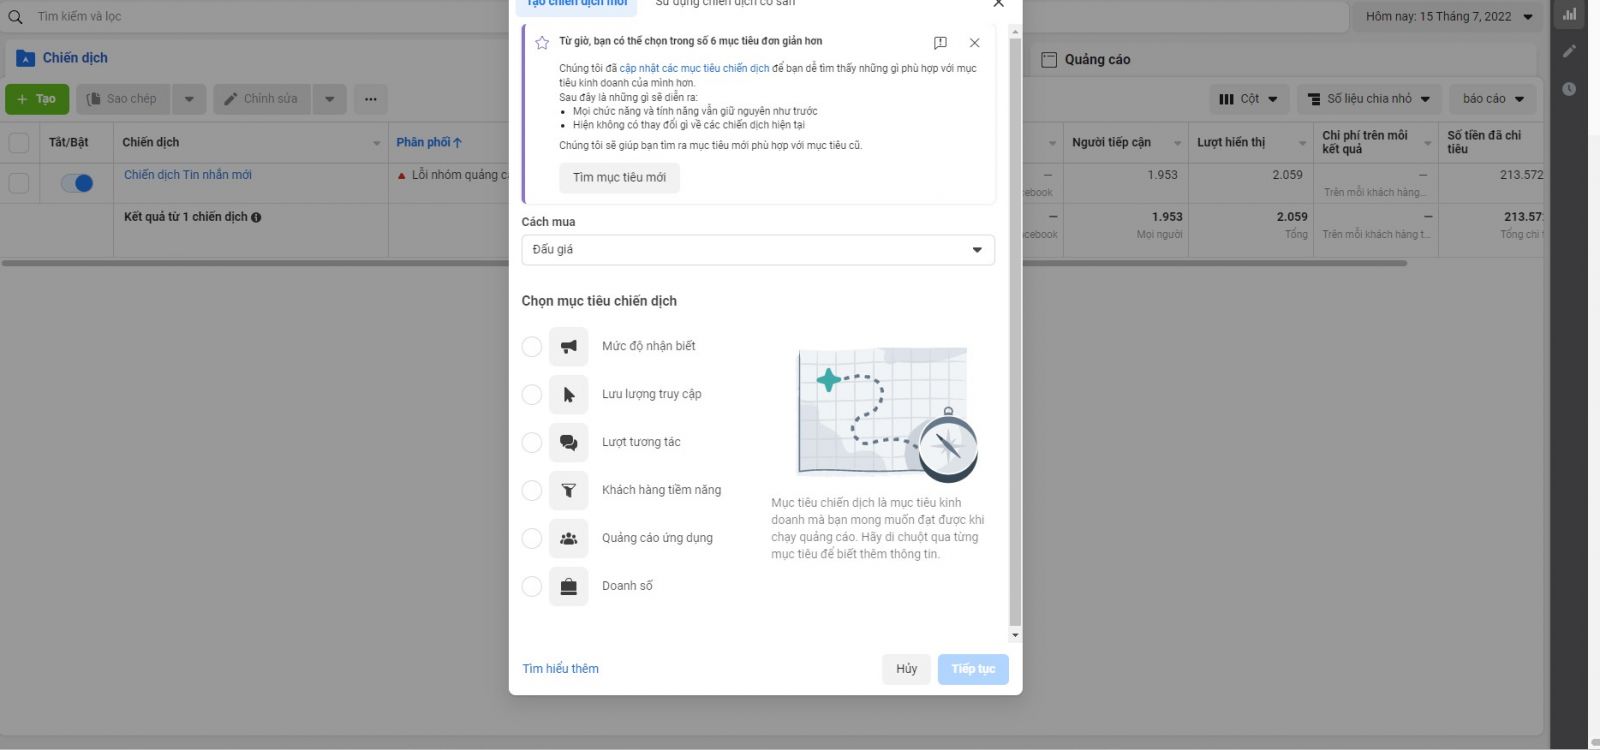Click the table's horizontal scrollbar
This screenshot has width=1600, height=750.
click(x=704, y=263)
